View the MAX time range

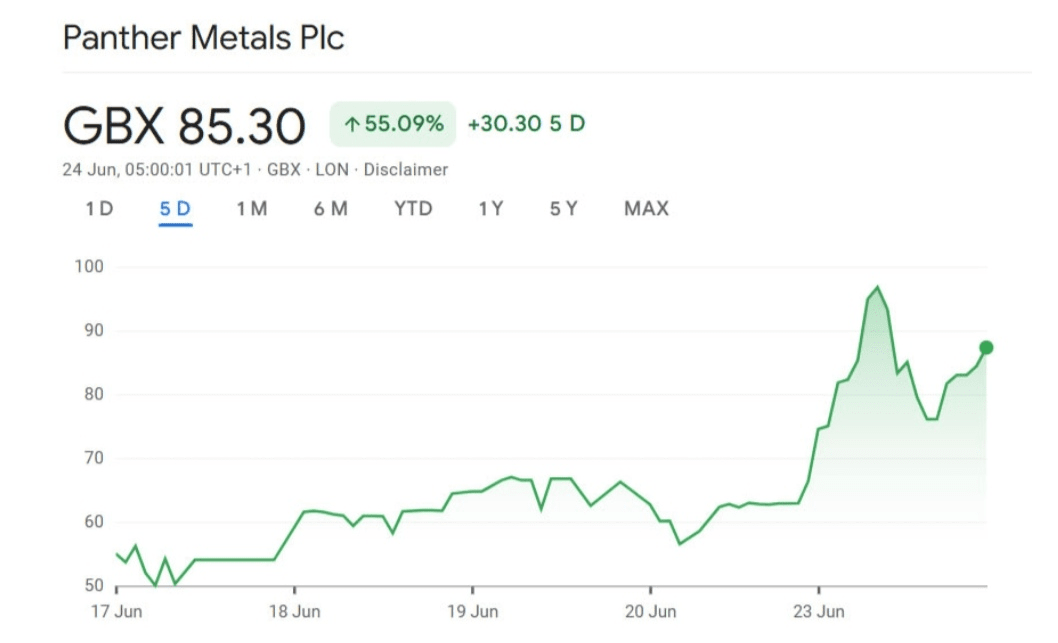[646, 209]
